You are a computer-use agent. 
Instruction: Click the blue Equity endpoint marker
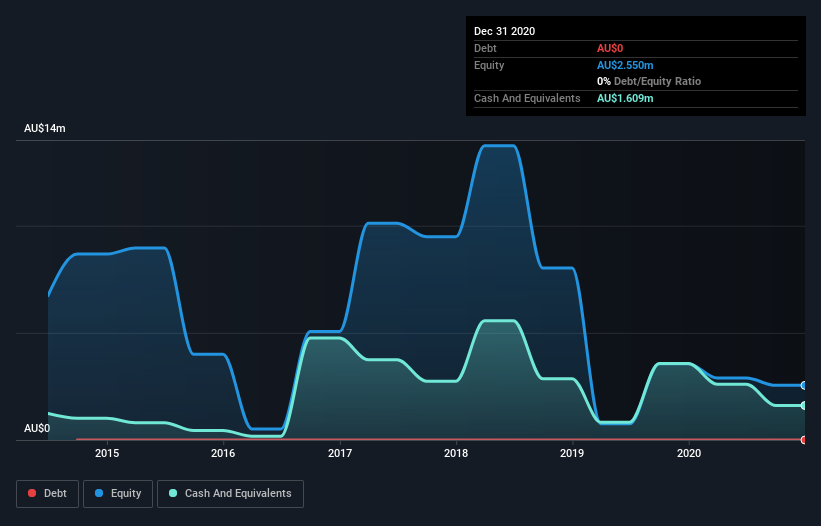804,385
